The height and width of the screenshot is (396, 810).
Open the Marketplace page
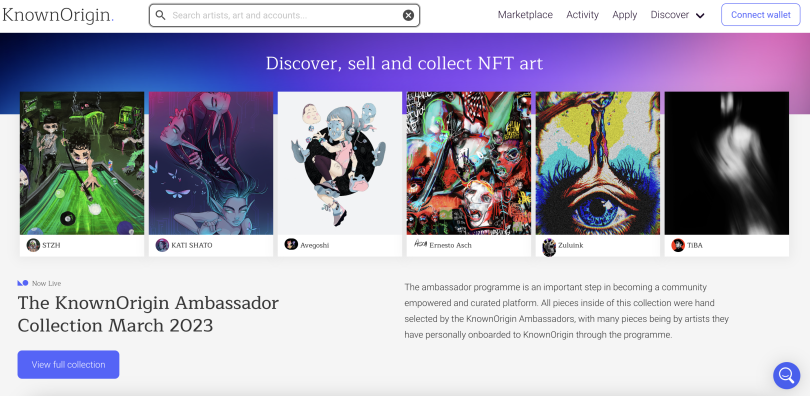pos(525,15)
